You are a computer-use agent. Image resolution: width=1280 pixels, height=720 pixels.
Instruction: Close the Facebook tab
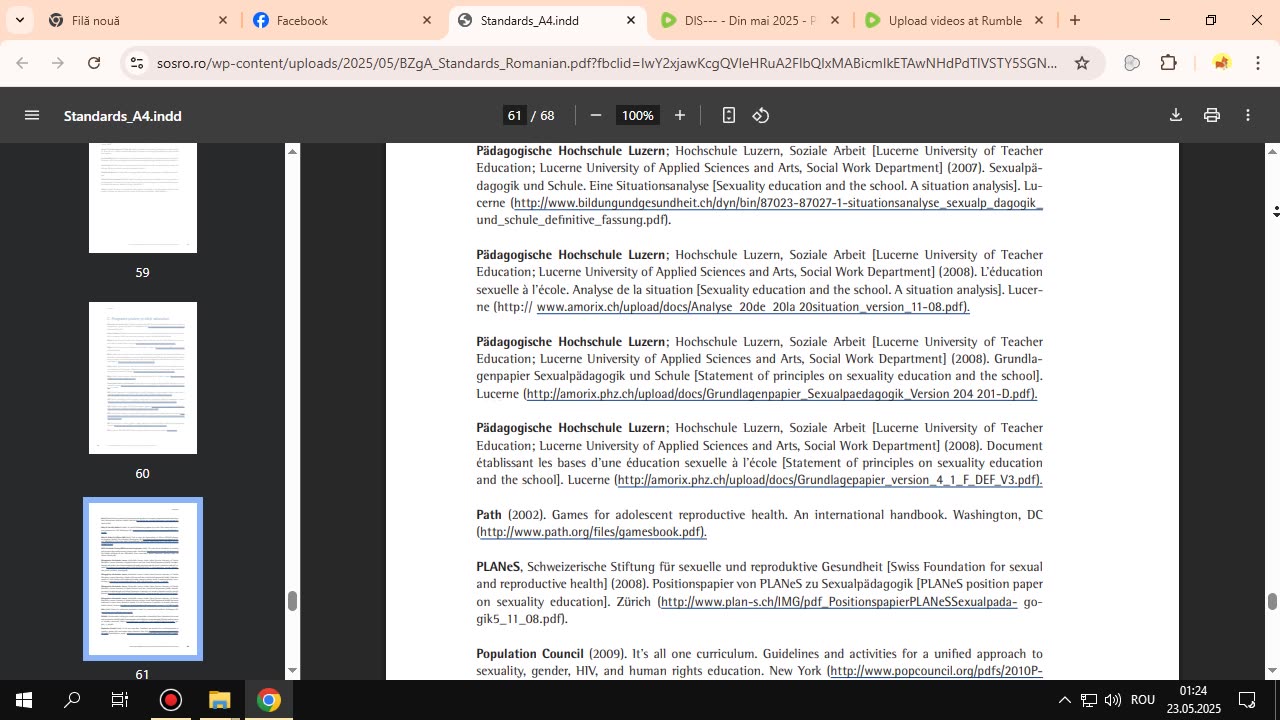point(427,20)
